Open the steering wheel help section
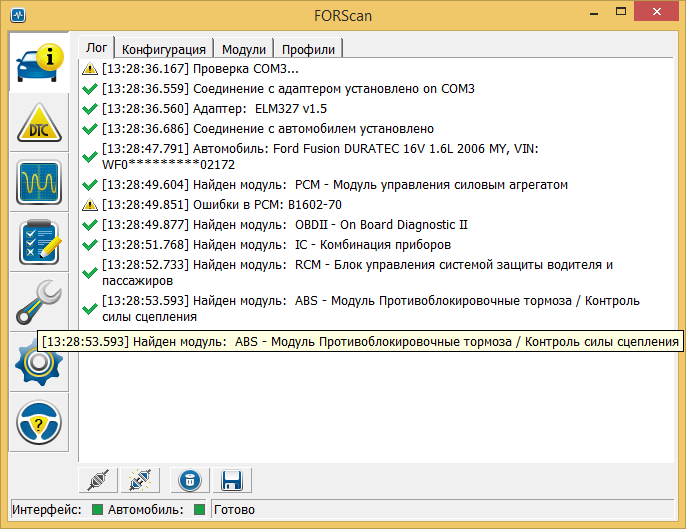The image size is (686, 529). (x=39, y=422)
